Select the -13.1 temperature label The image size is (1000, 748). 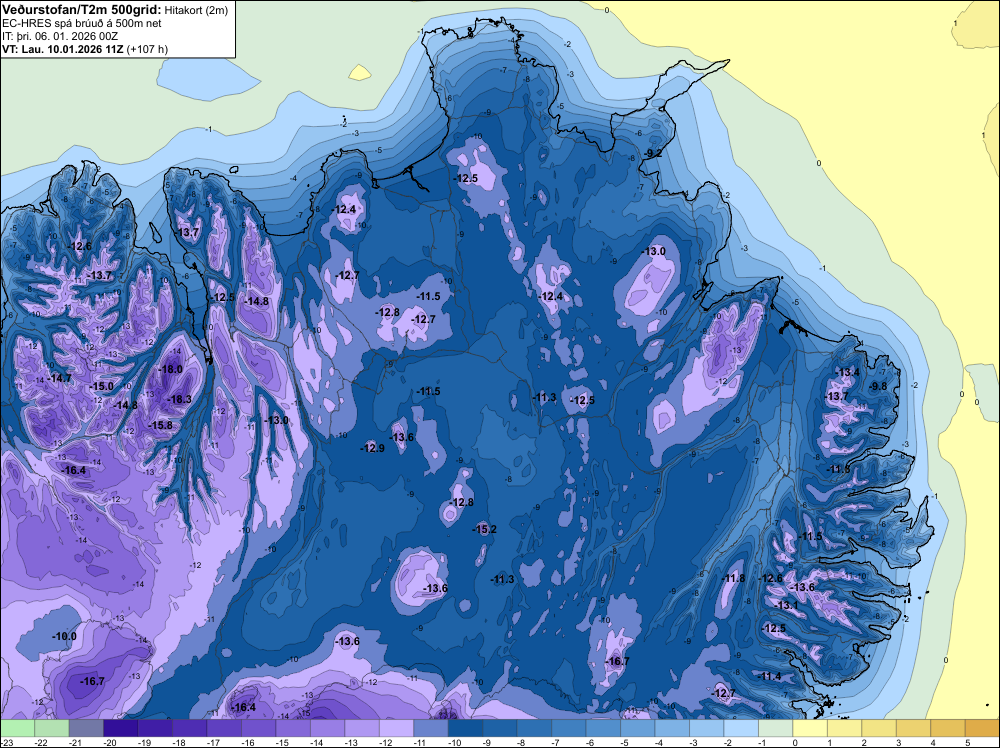[786, 605]
